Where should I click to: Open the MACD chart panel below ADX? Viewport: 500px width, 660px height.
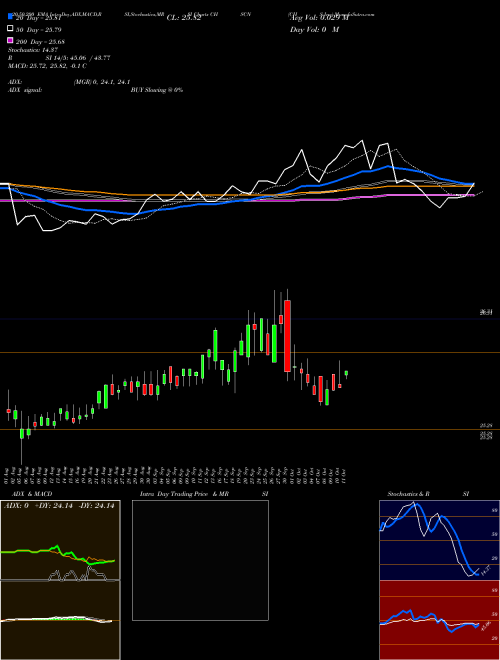tap(60, 620)
